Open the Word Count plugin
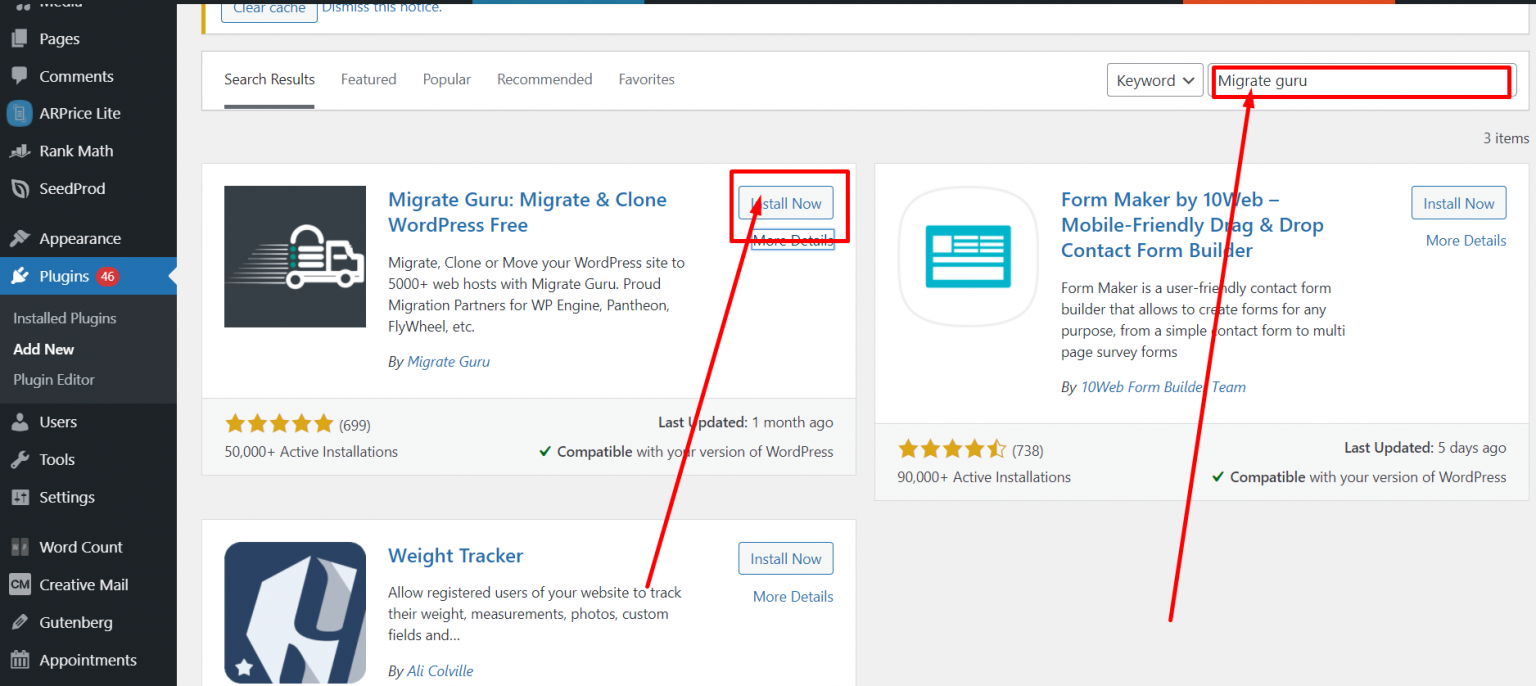The height and width of the screenshot is (686, 1536). [x=81, y=546]
